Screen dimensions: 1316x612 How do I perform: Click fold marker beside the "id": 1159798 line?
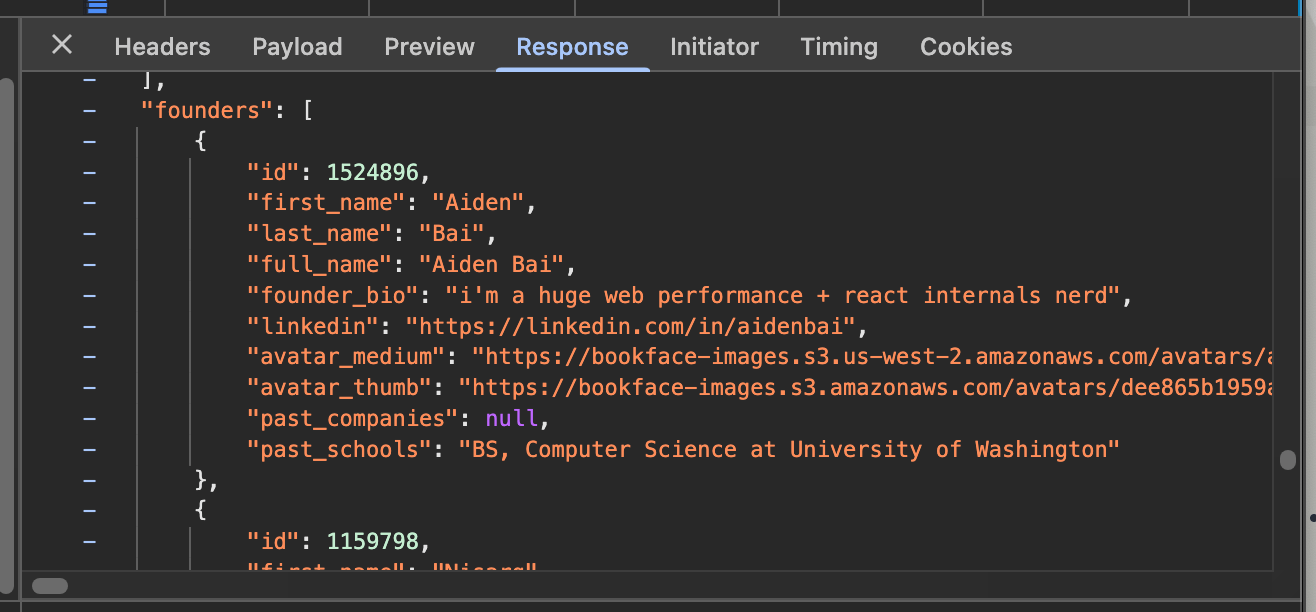click(90, 542)
